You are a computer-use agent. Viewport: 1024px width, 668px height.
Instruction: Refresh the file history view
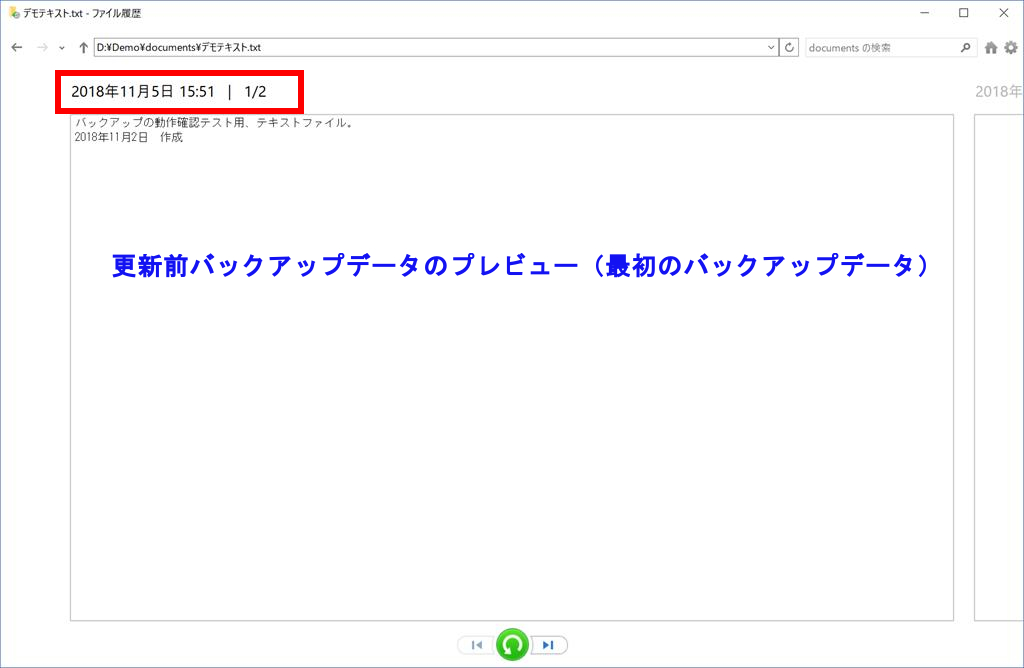pos(790,47)
